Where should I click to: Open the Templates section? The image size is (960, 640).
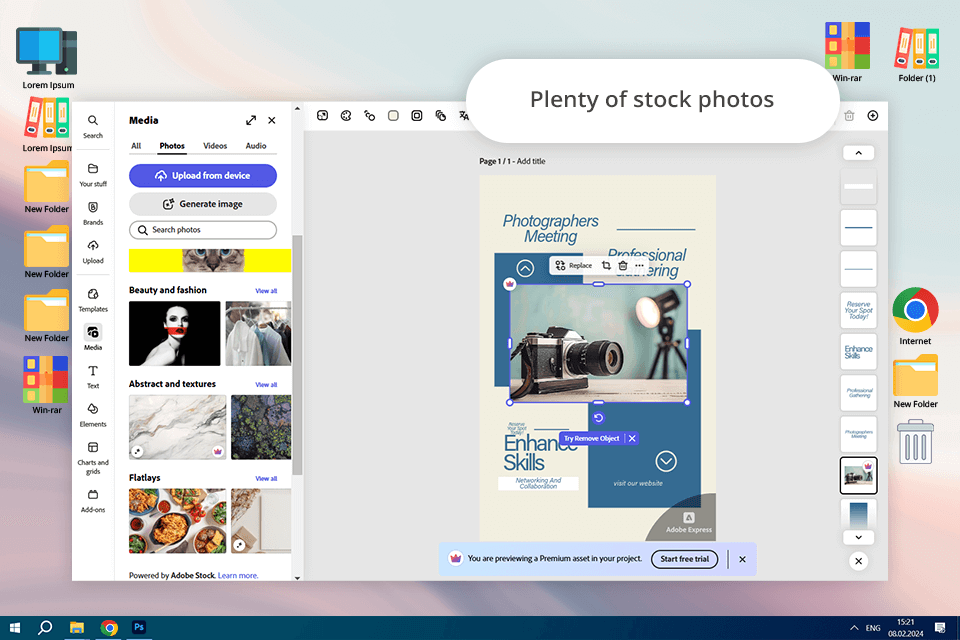click(x=92, y=300)
